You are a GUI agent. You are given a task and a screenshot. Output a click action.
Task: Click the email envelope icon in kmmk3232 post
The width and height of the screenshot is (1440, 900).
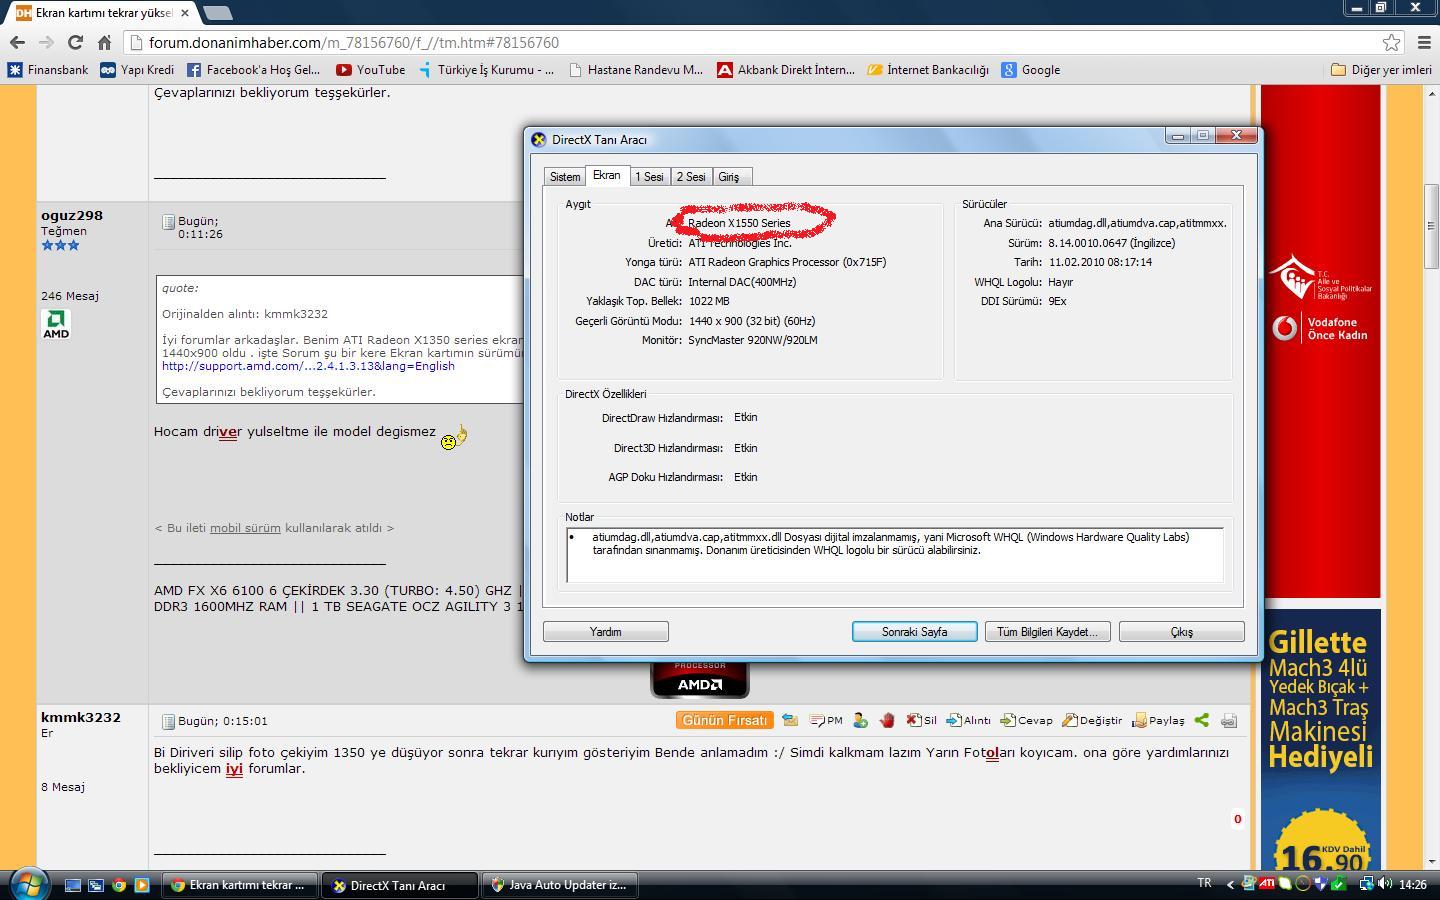click(x=790, y=720)
